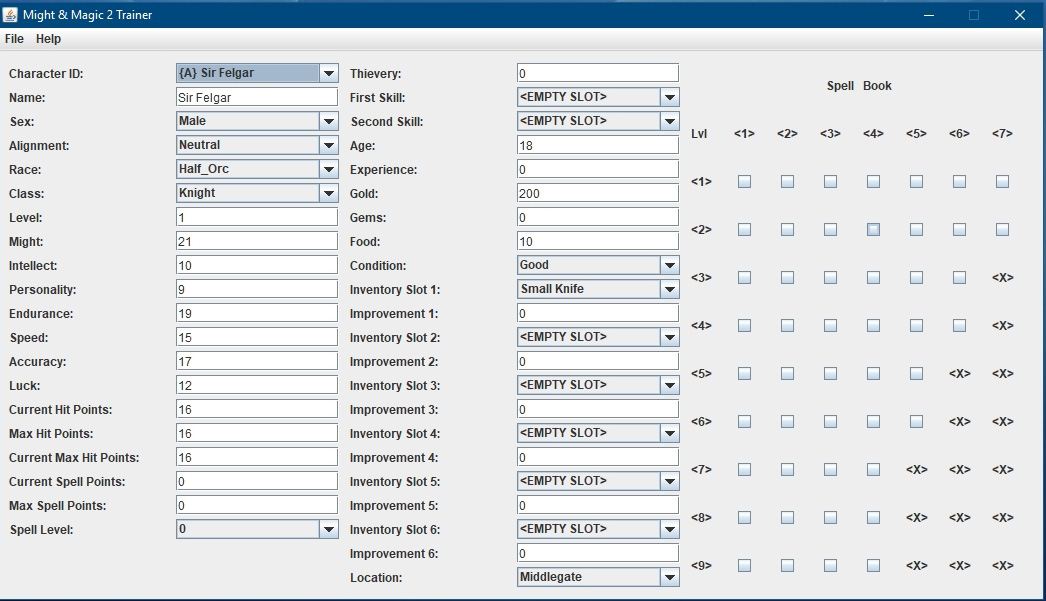This screenshot has width=1046, height=601.
Task: Open the File menu
Action: point(14,39)
